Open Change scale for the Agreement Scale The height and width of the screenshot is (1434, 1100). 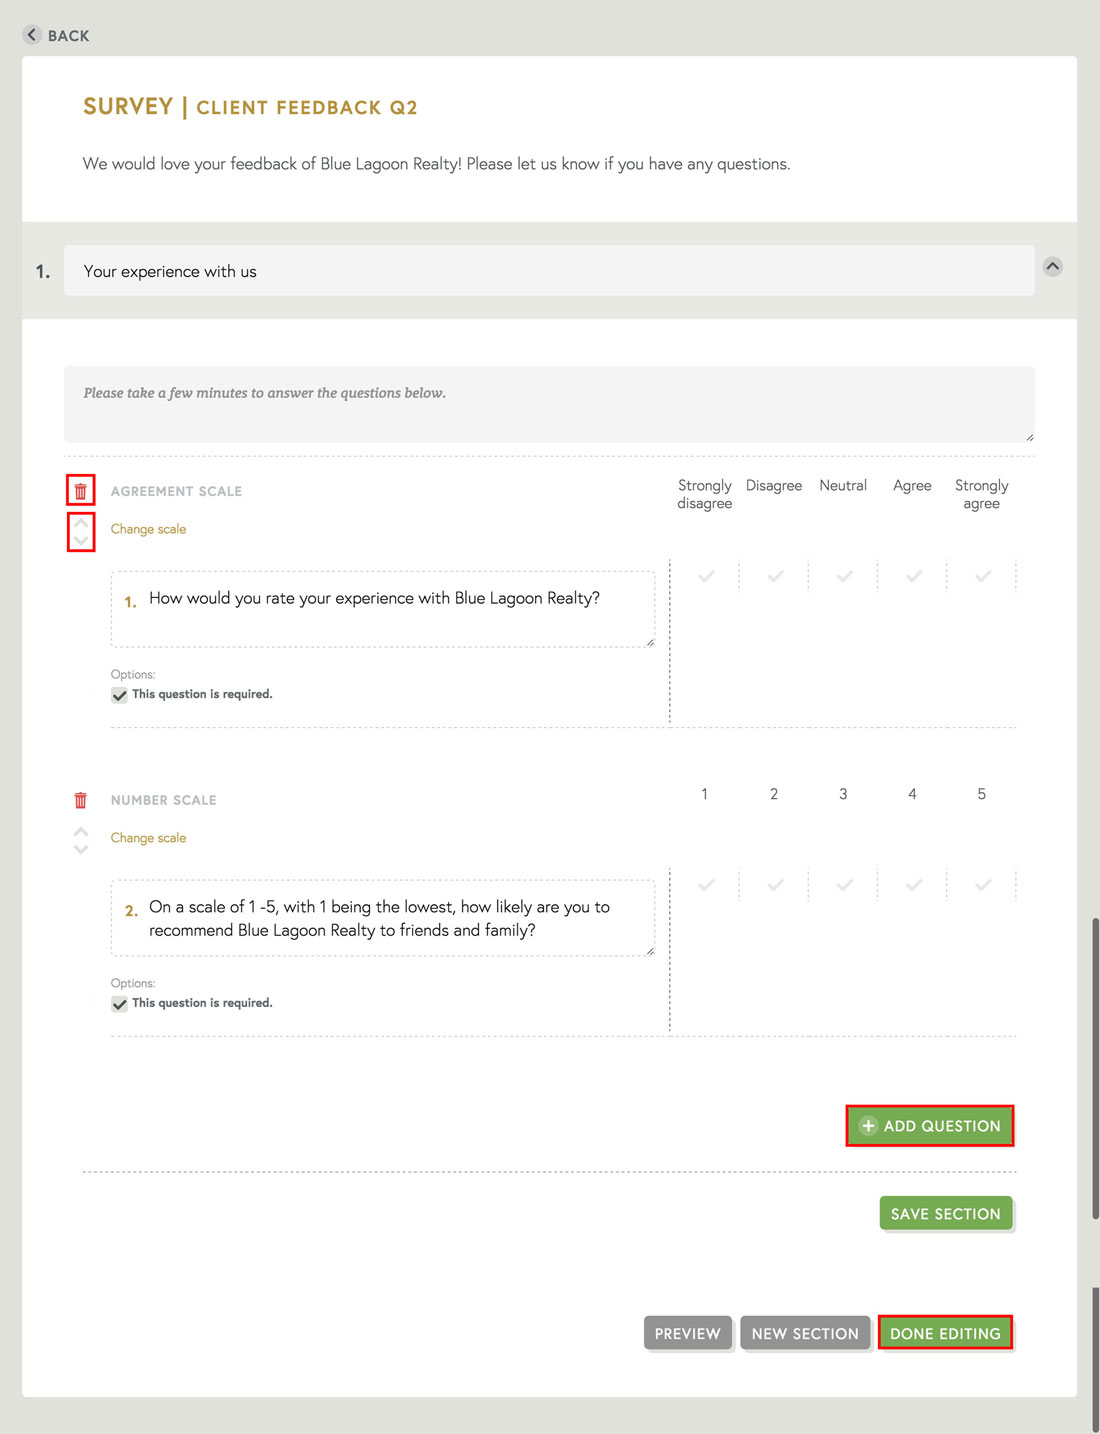click(148, 529)
